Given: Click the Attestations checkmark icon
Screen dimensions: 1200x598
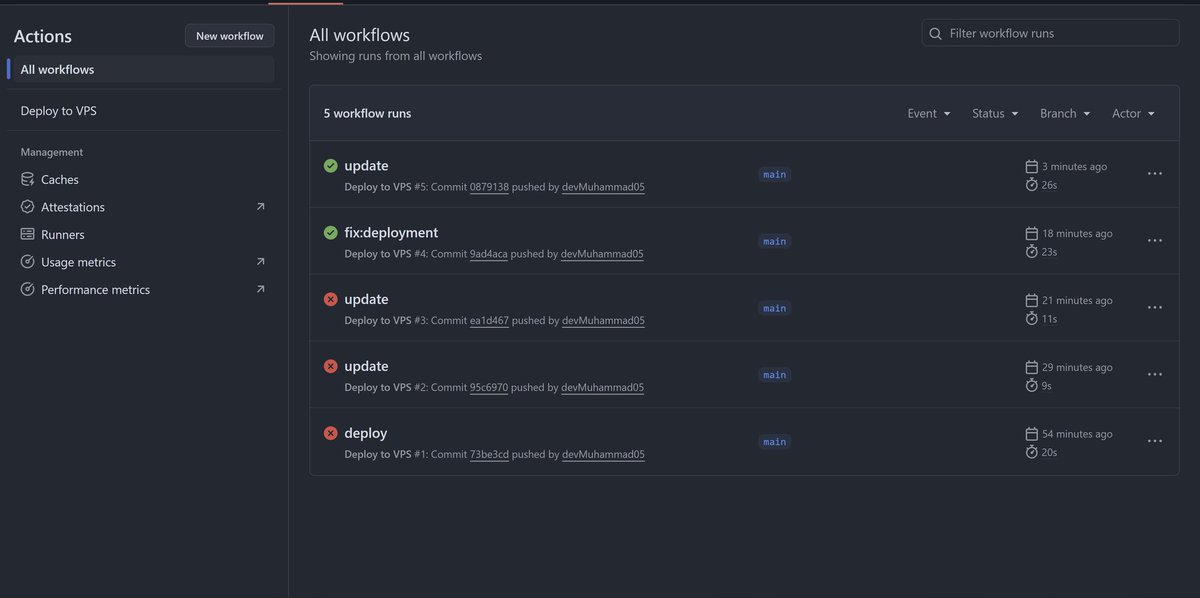Looking at the screenshot, I should [x=28, y=207].
